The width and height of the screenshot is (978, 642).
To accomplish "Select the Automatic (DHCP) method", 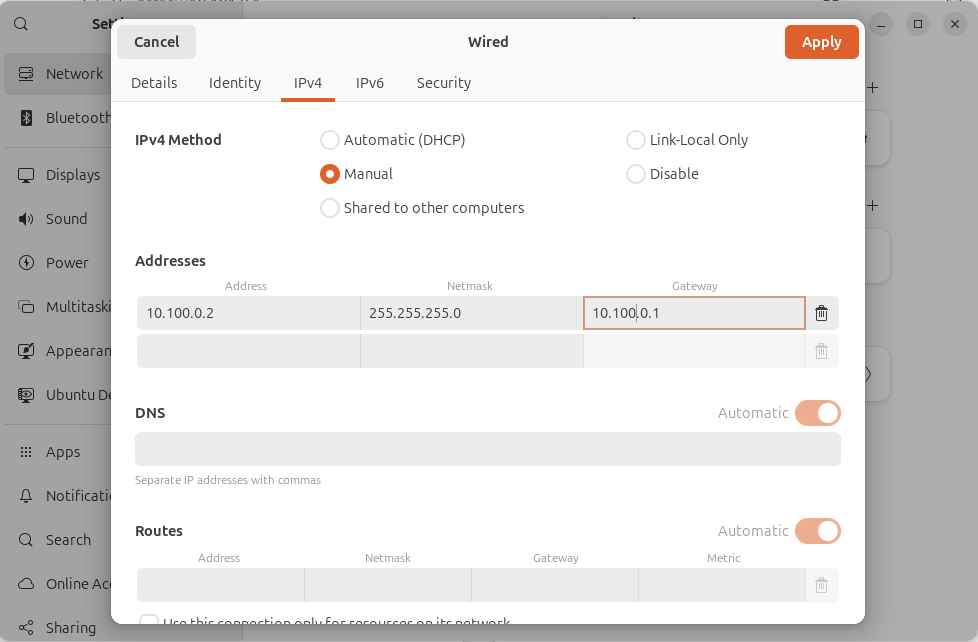I will point(330,140).
